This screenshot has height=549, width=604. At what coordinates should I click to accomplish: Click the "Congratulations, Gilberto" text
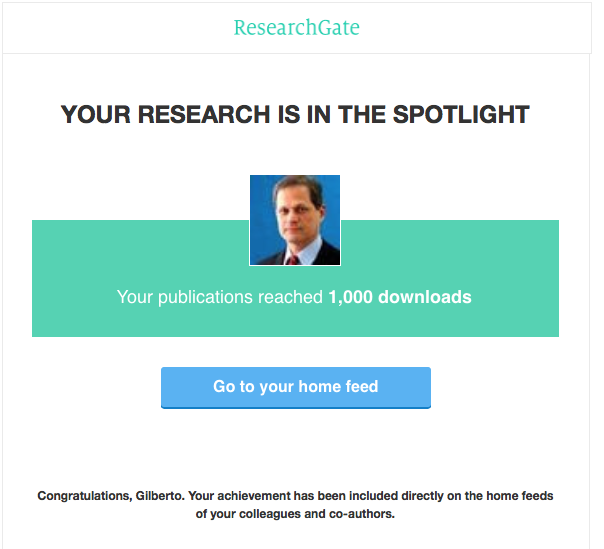tap(111, 496)
